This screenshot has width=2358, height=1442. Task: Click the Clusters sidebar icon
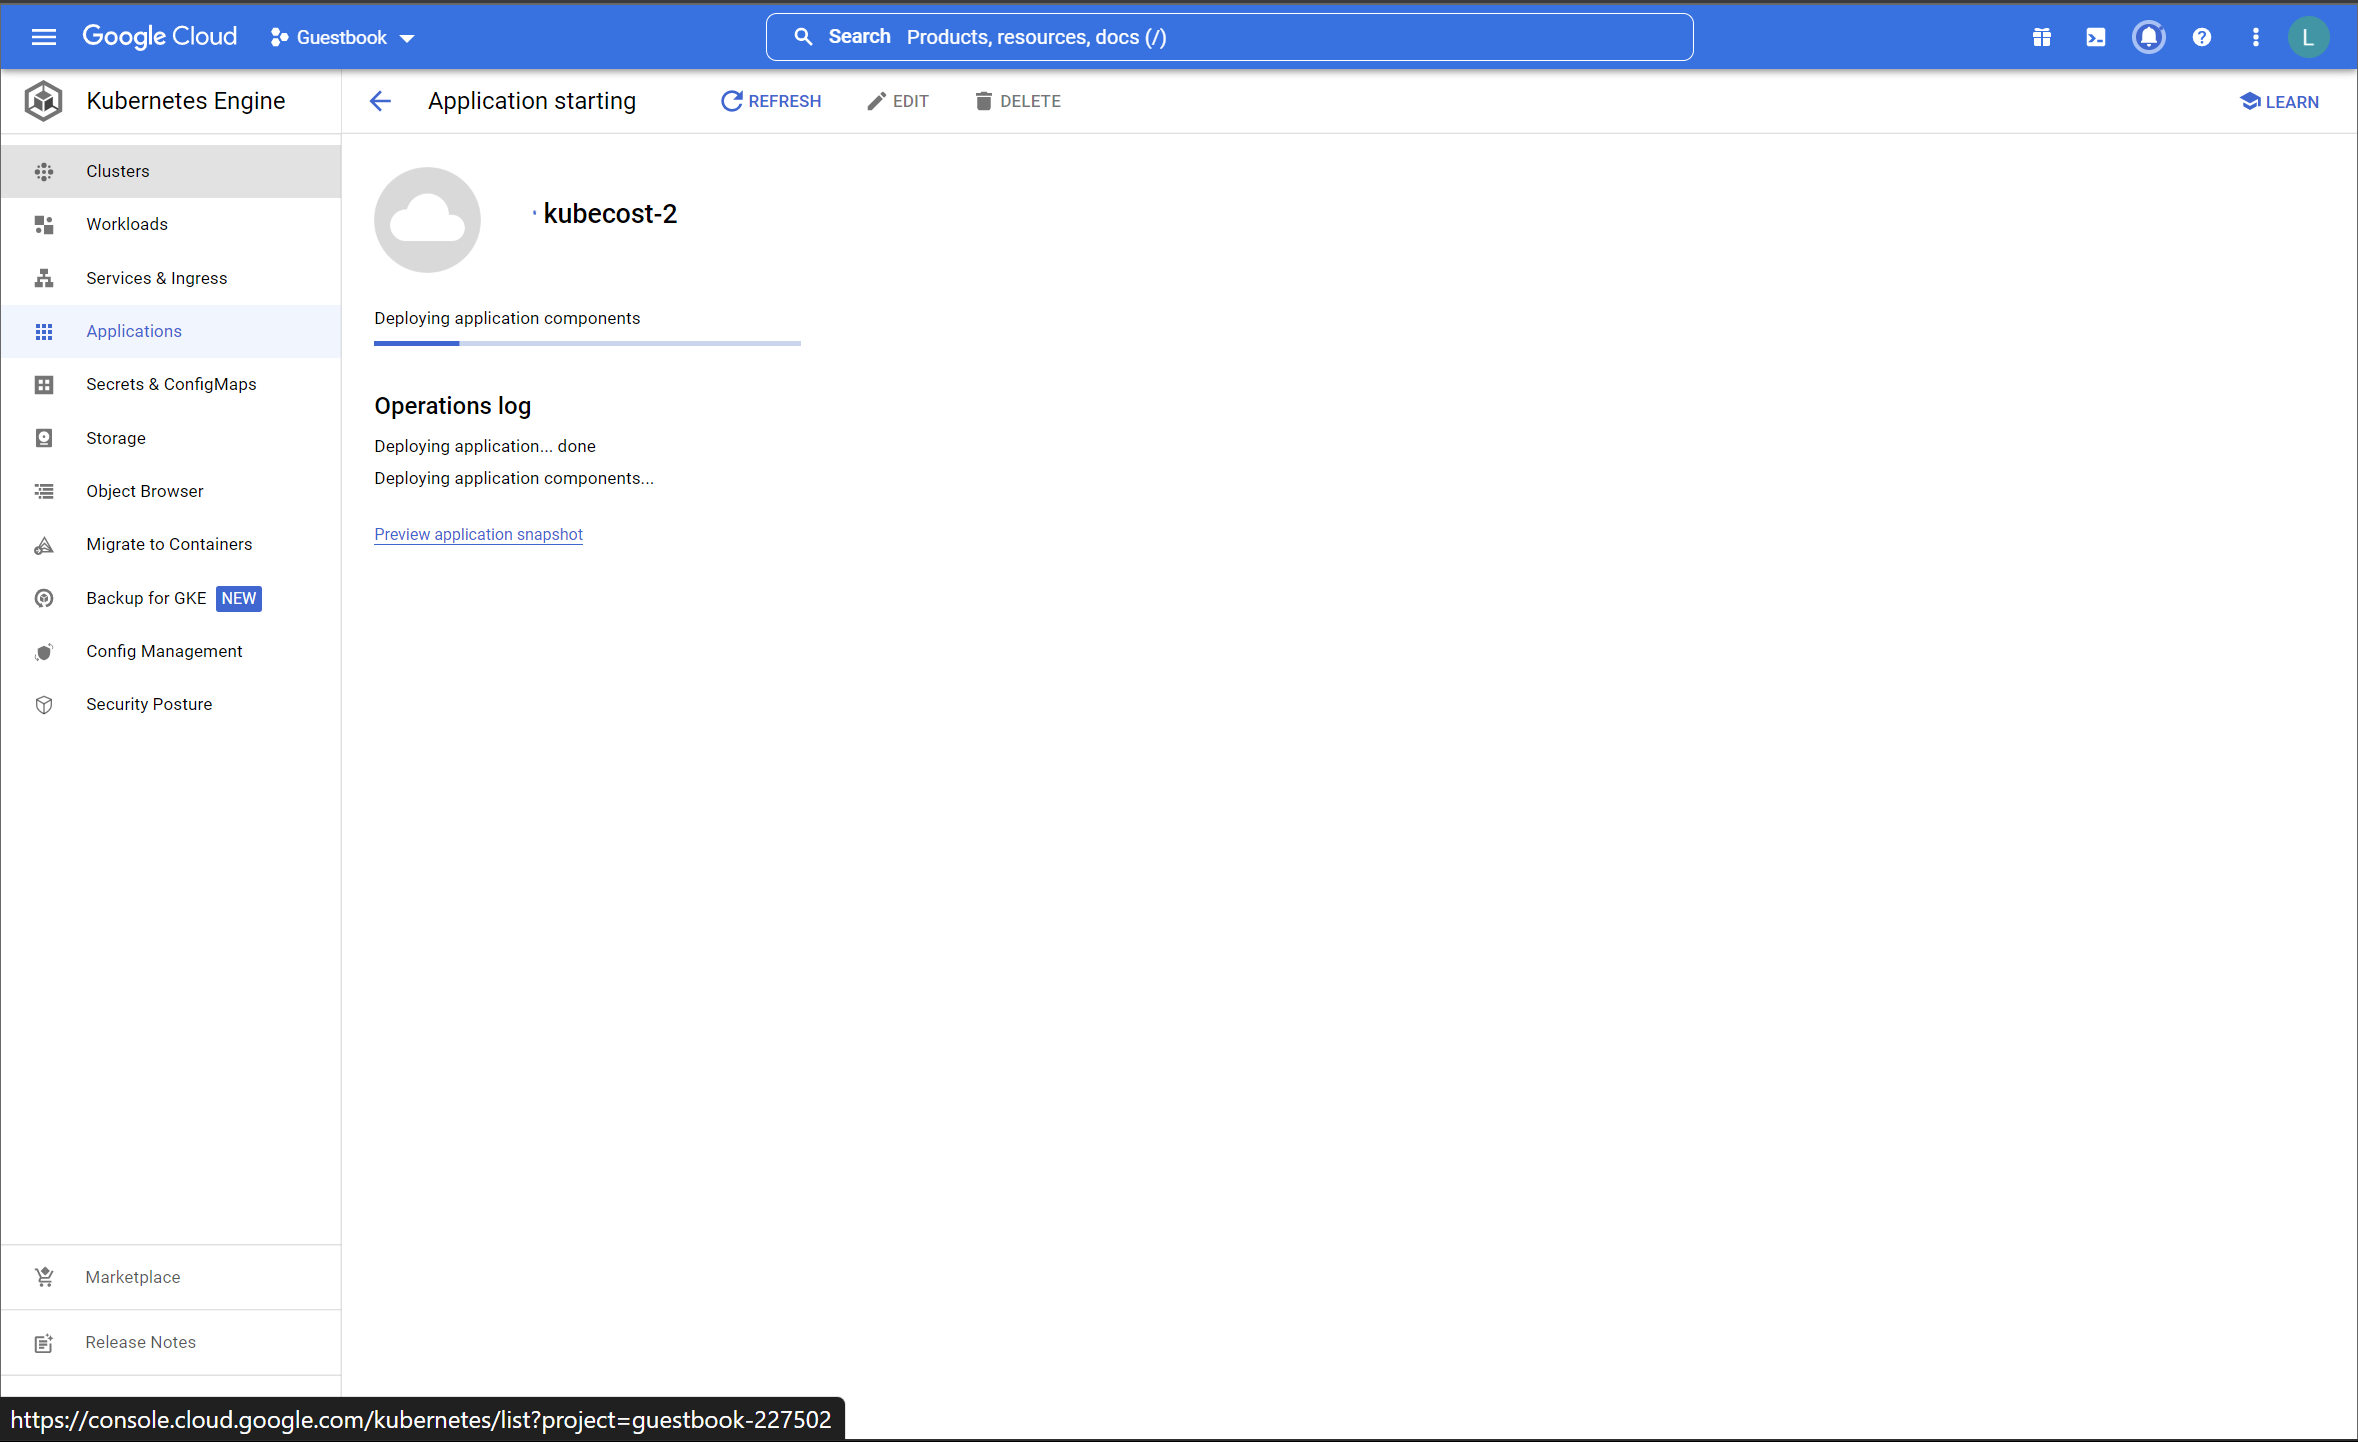pos(44,172)
